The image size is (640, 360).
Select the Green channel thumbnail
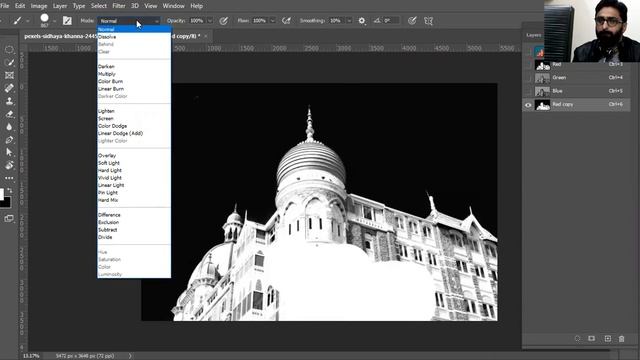point(542,78)
